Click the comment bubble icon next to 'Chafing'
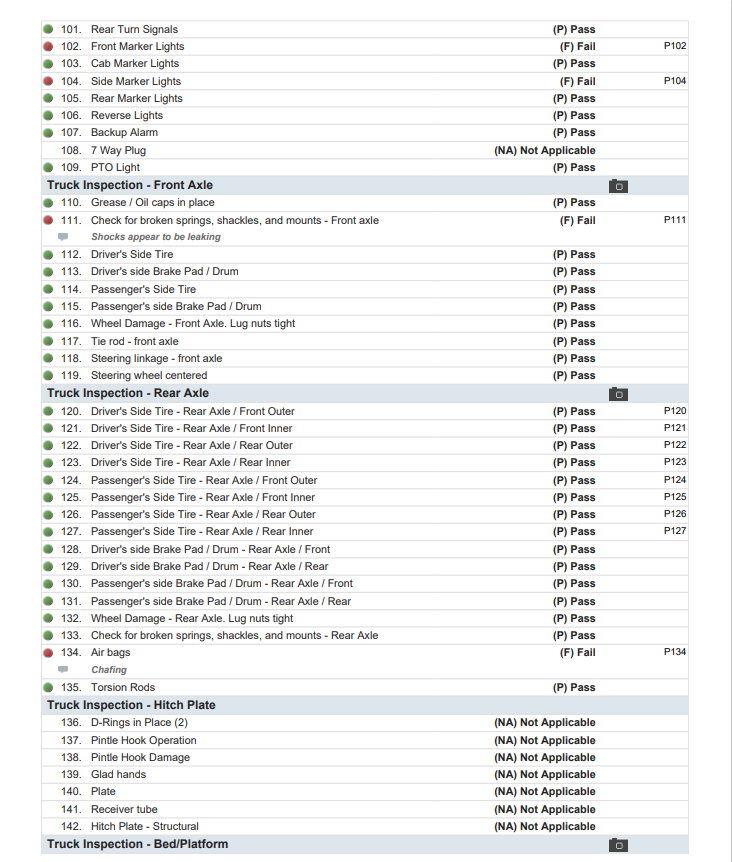 click(64, 670)
